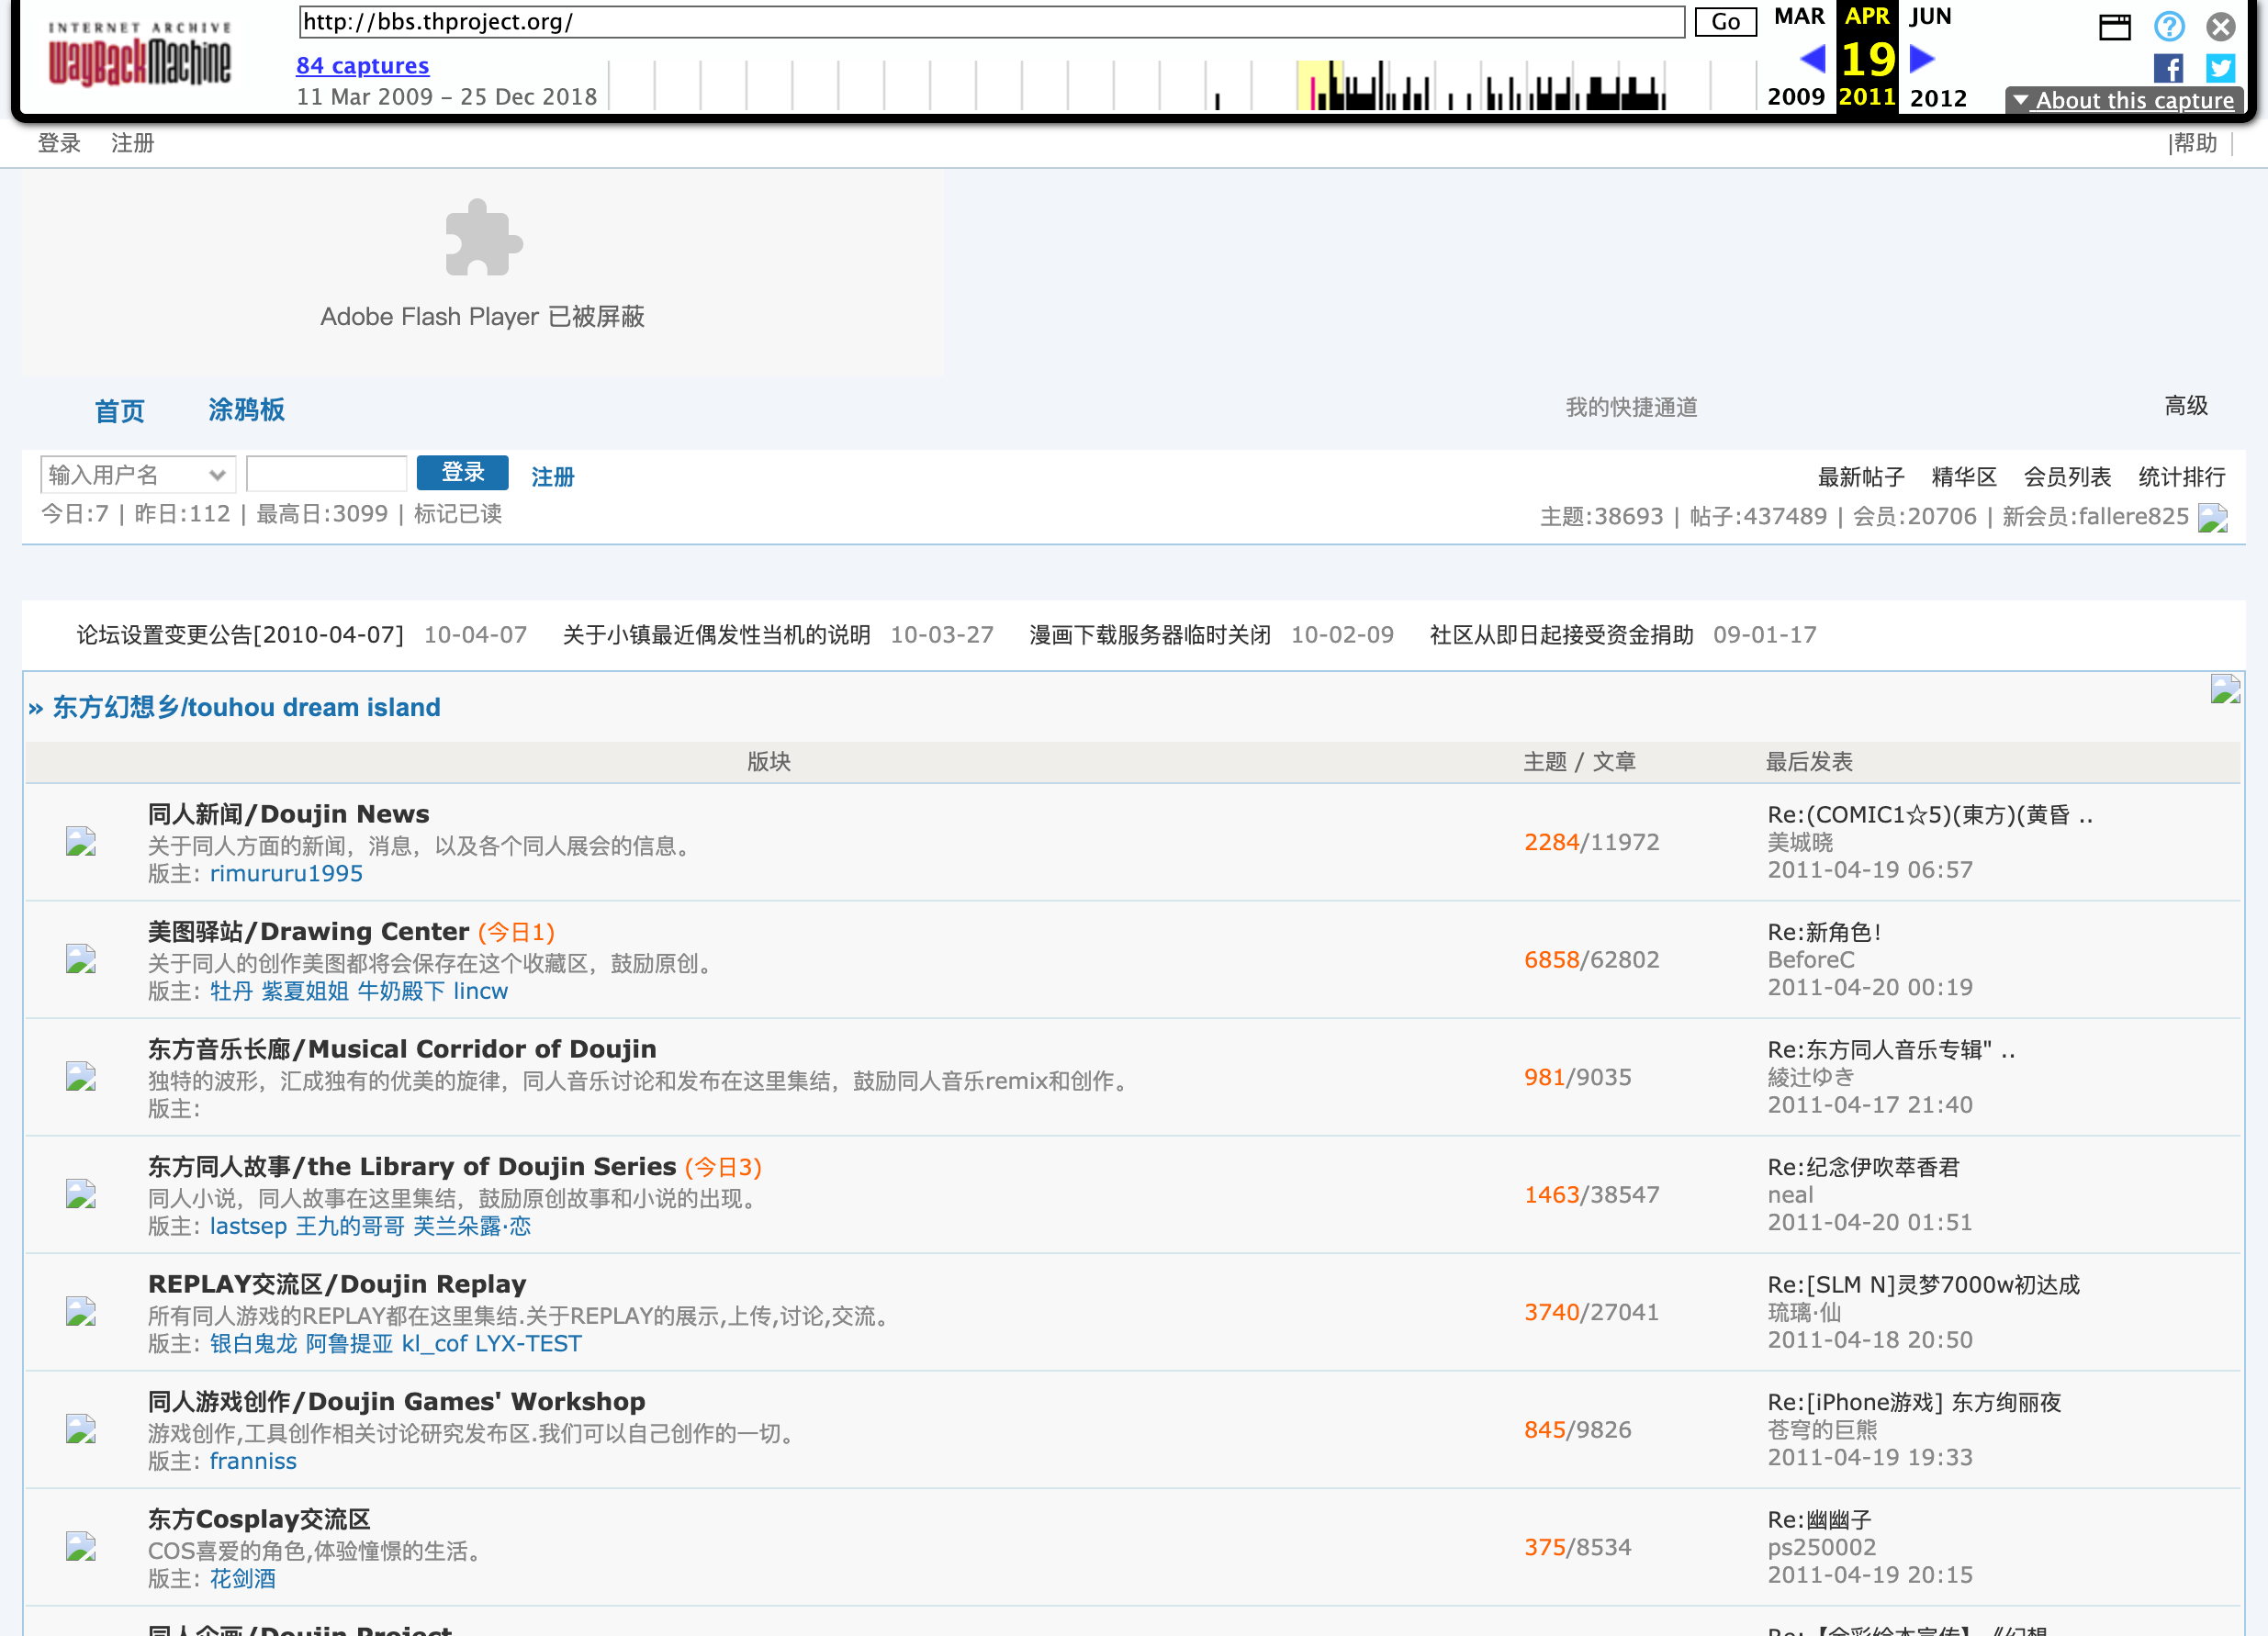Open announcement 关于小镇最近偶发性当机的说明
The width and height of the screenshot is (2268, 1636).
(x=716, y=635)
